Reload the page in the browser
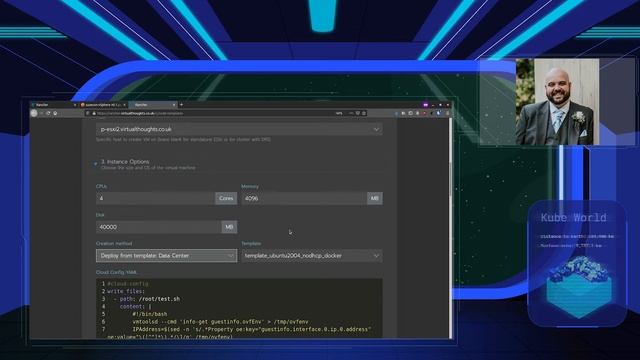The height and width of the screenshot is (360, 640). point(48,113)
